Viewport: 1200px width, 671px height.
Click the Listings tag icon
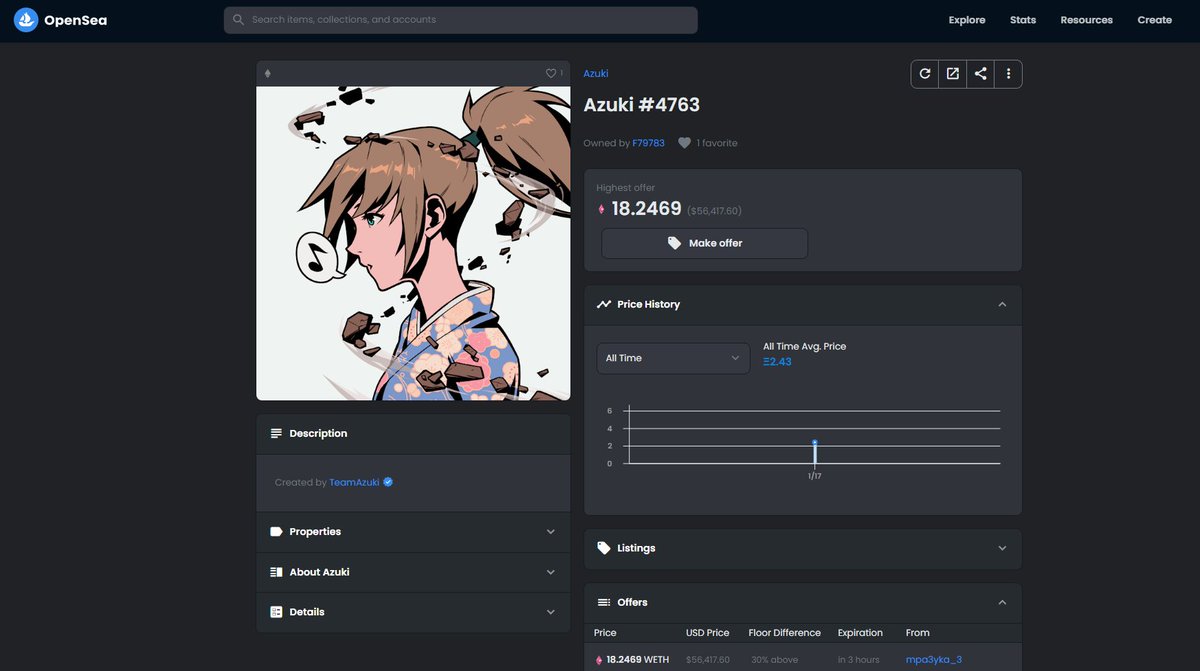tap(603, 548)
